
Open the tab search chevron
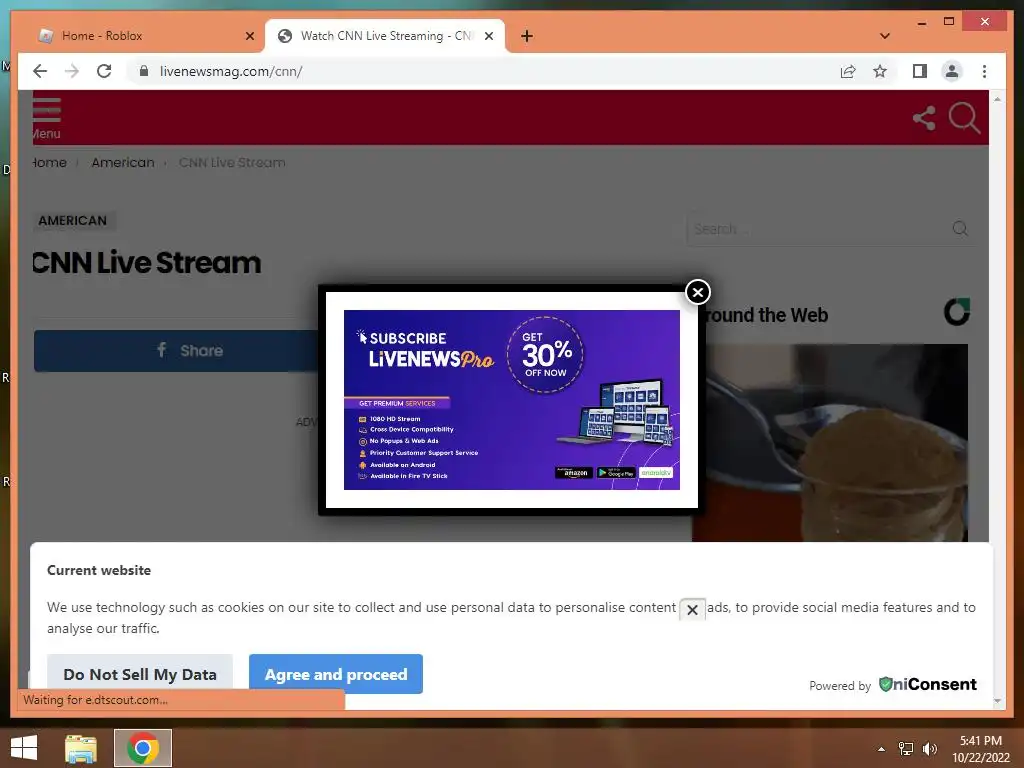point(884,36)
